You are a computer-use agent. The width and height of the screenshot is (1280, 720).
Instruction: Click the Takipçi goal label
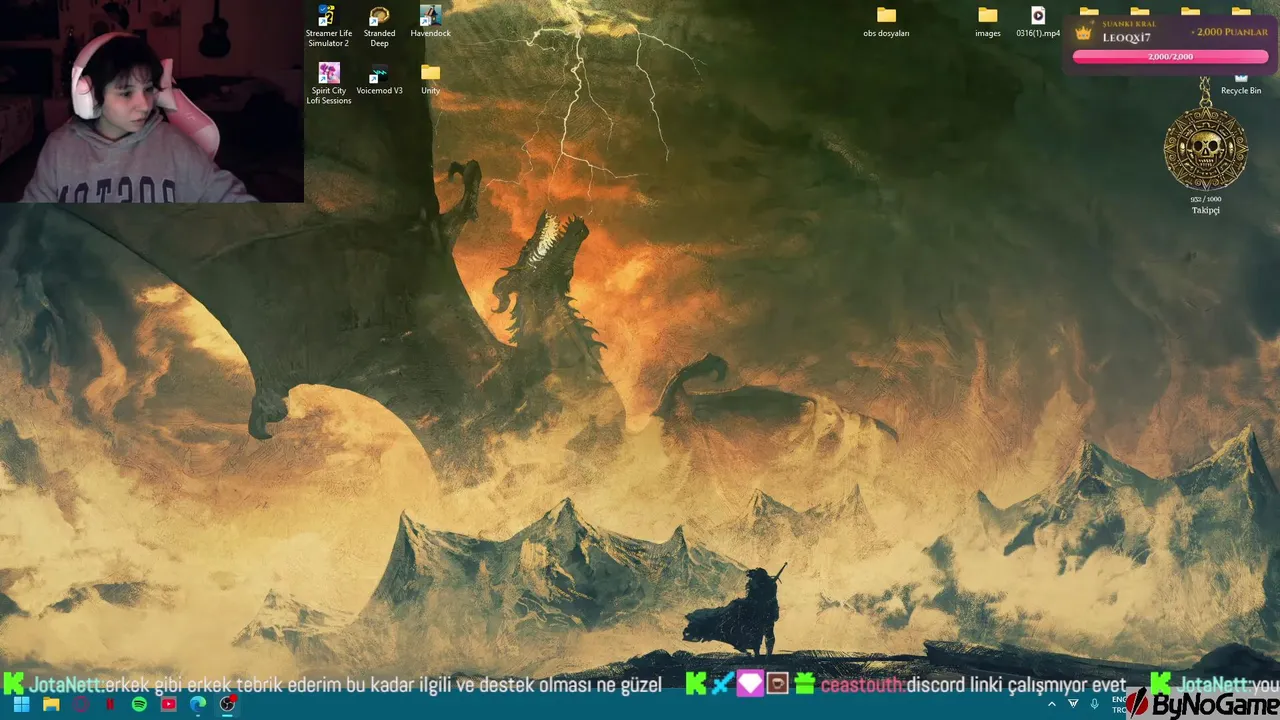click(x=1205, y=210)
